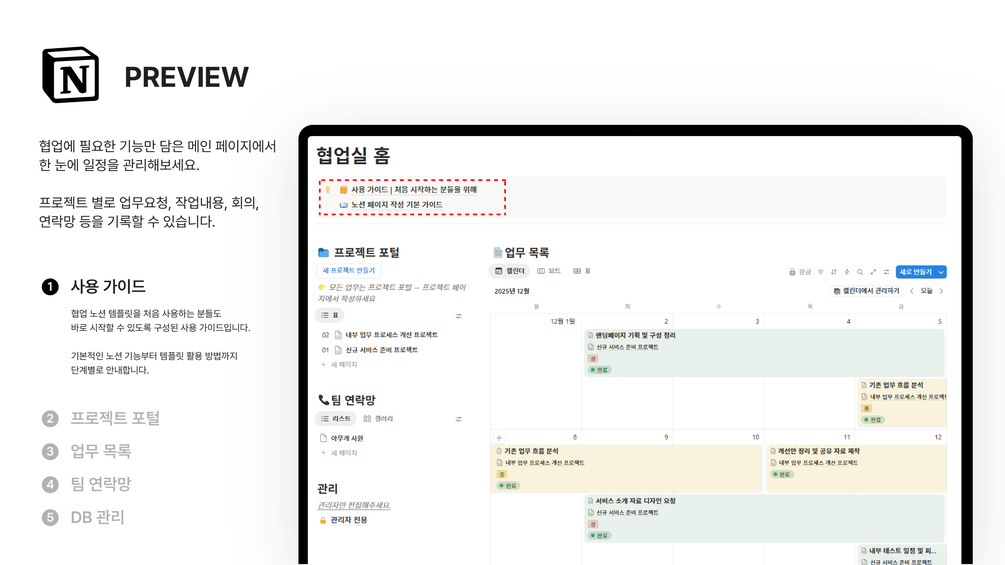The height and width of the screenshot is (565, 1005).
Task: Open view settings icon in 업무 목록
Action: click(886, 272)
